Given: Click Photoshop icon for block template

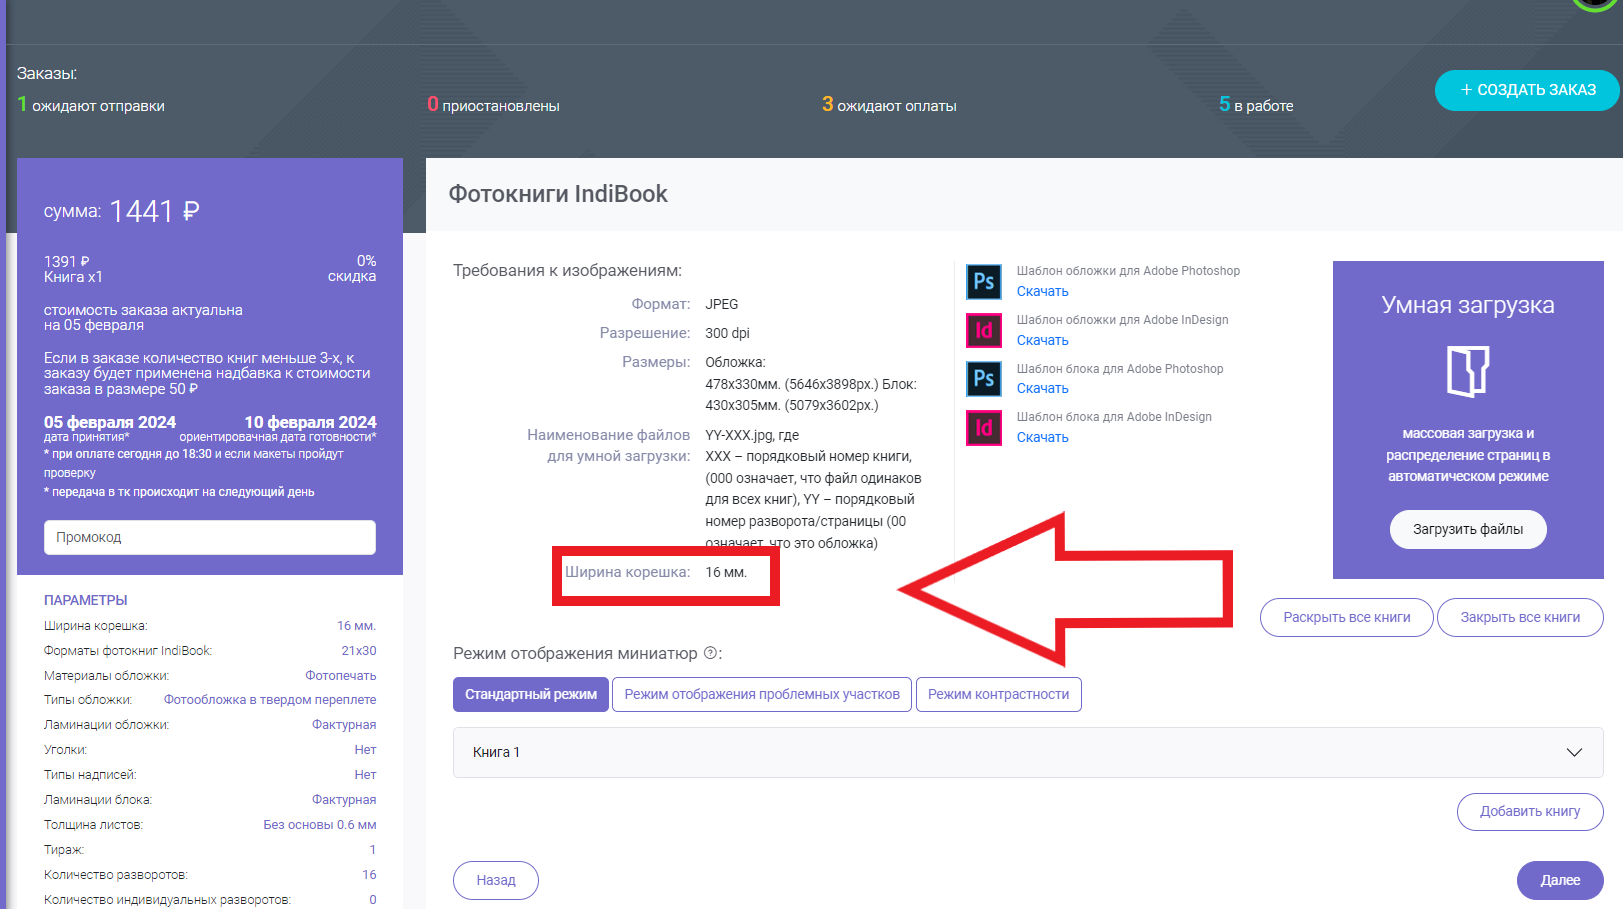Looking at the screenshot, I should [x=983, y=378].
